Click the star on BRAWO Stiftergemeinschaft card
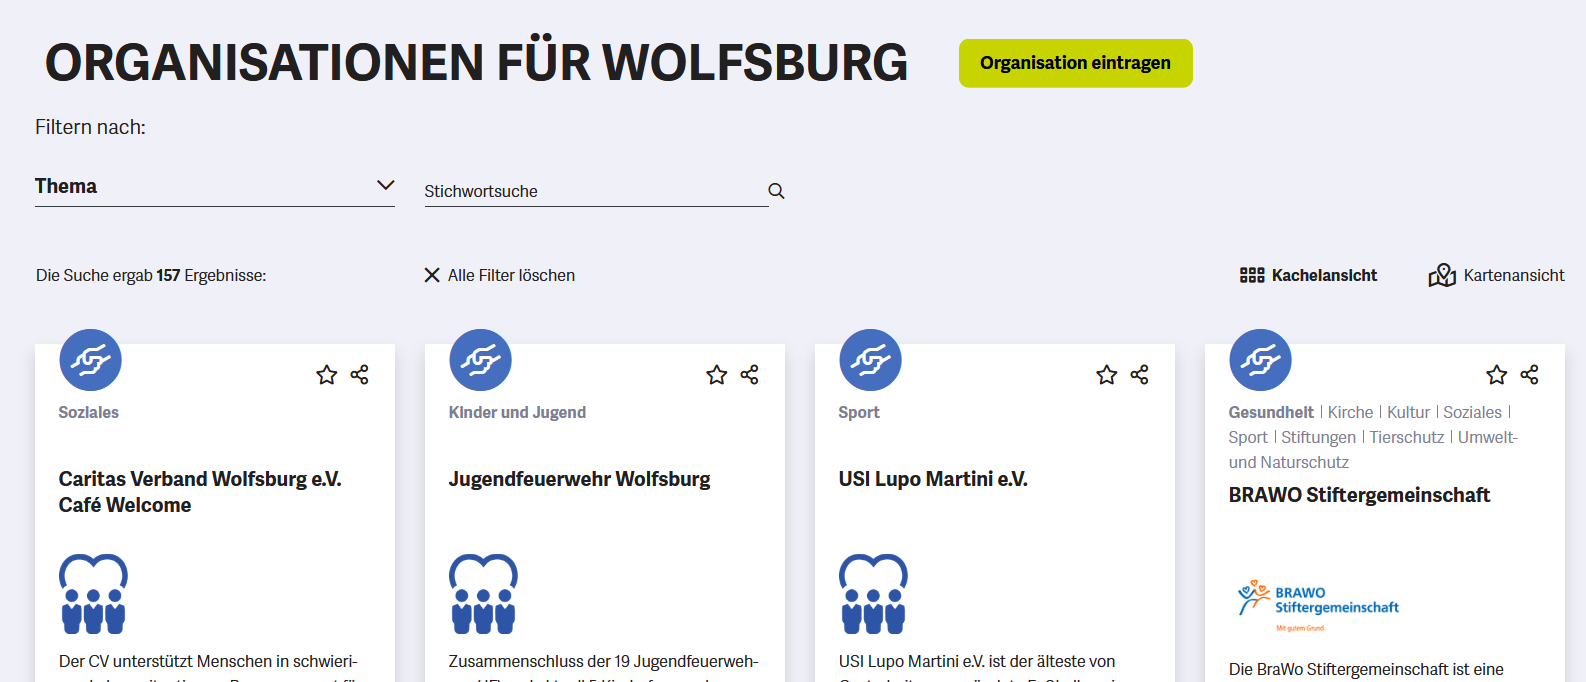 [1497, 375]
